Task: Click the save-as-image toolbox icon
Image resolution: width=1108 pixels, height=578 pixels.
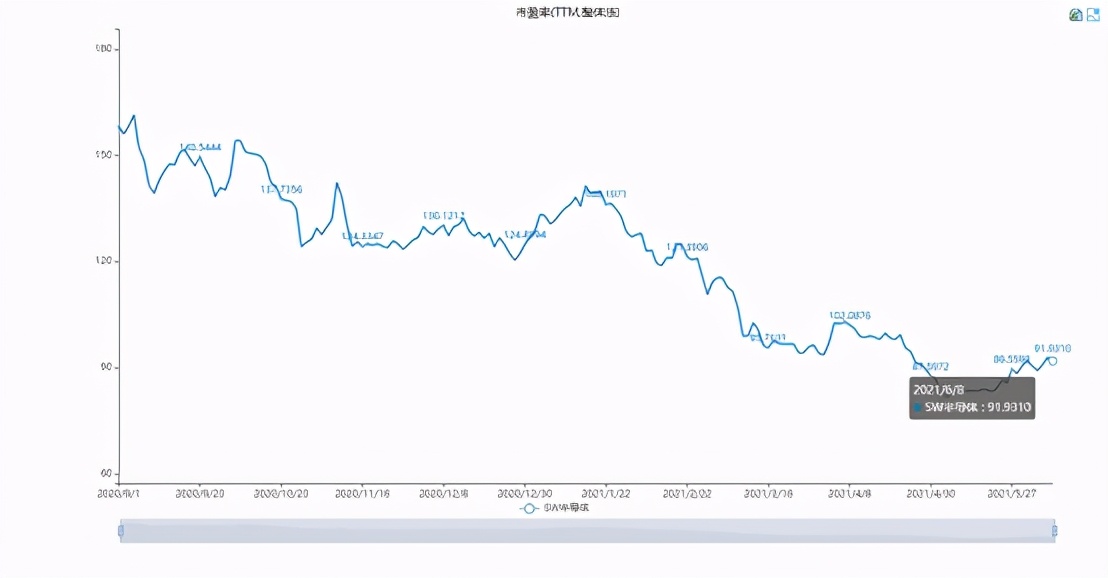Action: [x=1092, y=14]
